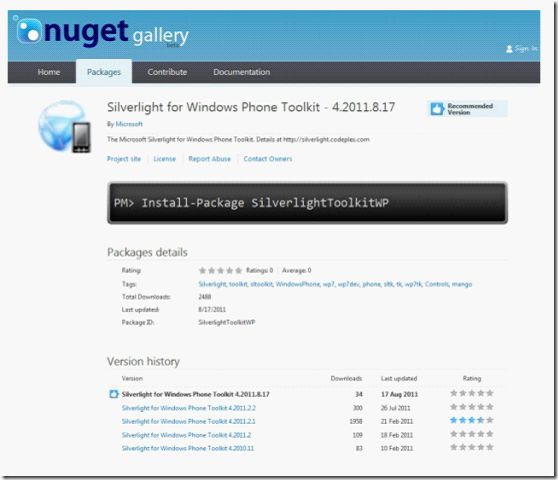Click the Recommended Version thumbs-up icon
The image size is (558, 480).
tap(437, 109)
